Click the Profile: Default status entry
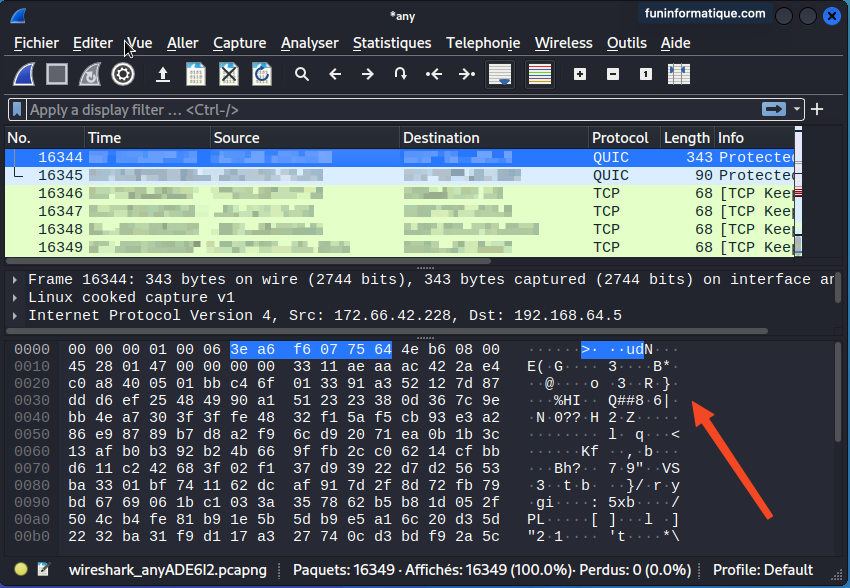This screenshot has height=588, width=850. point(763,570)
